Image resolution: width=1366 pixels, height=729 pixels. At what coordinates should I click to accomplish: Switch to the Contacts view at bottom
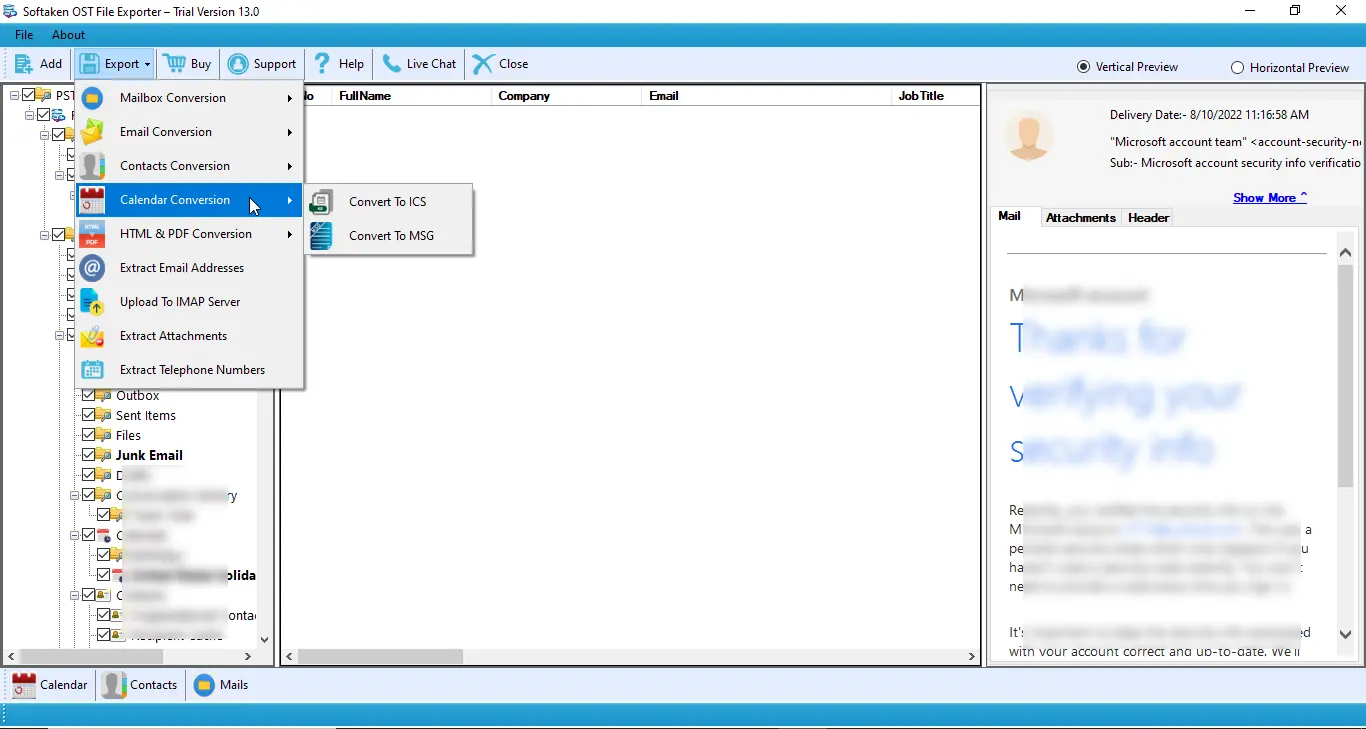pyautogui.click(x=140, y=685)
